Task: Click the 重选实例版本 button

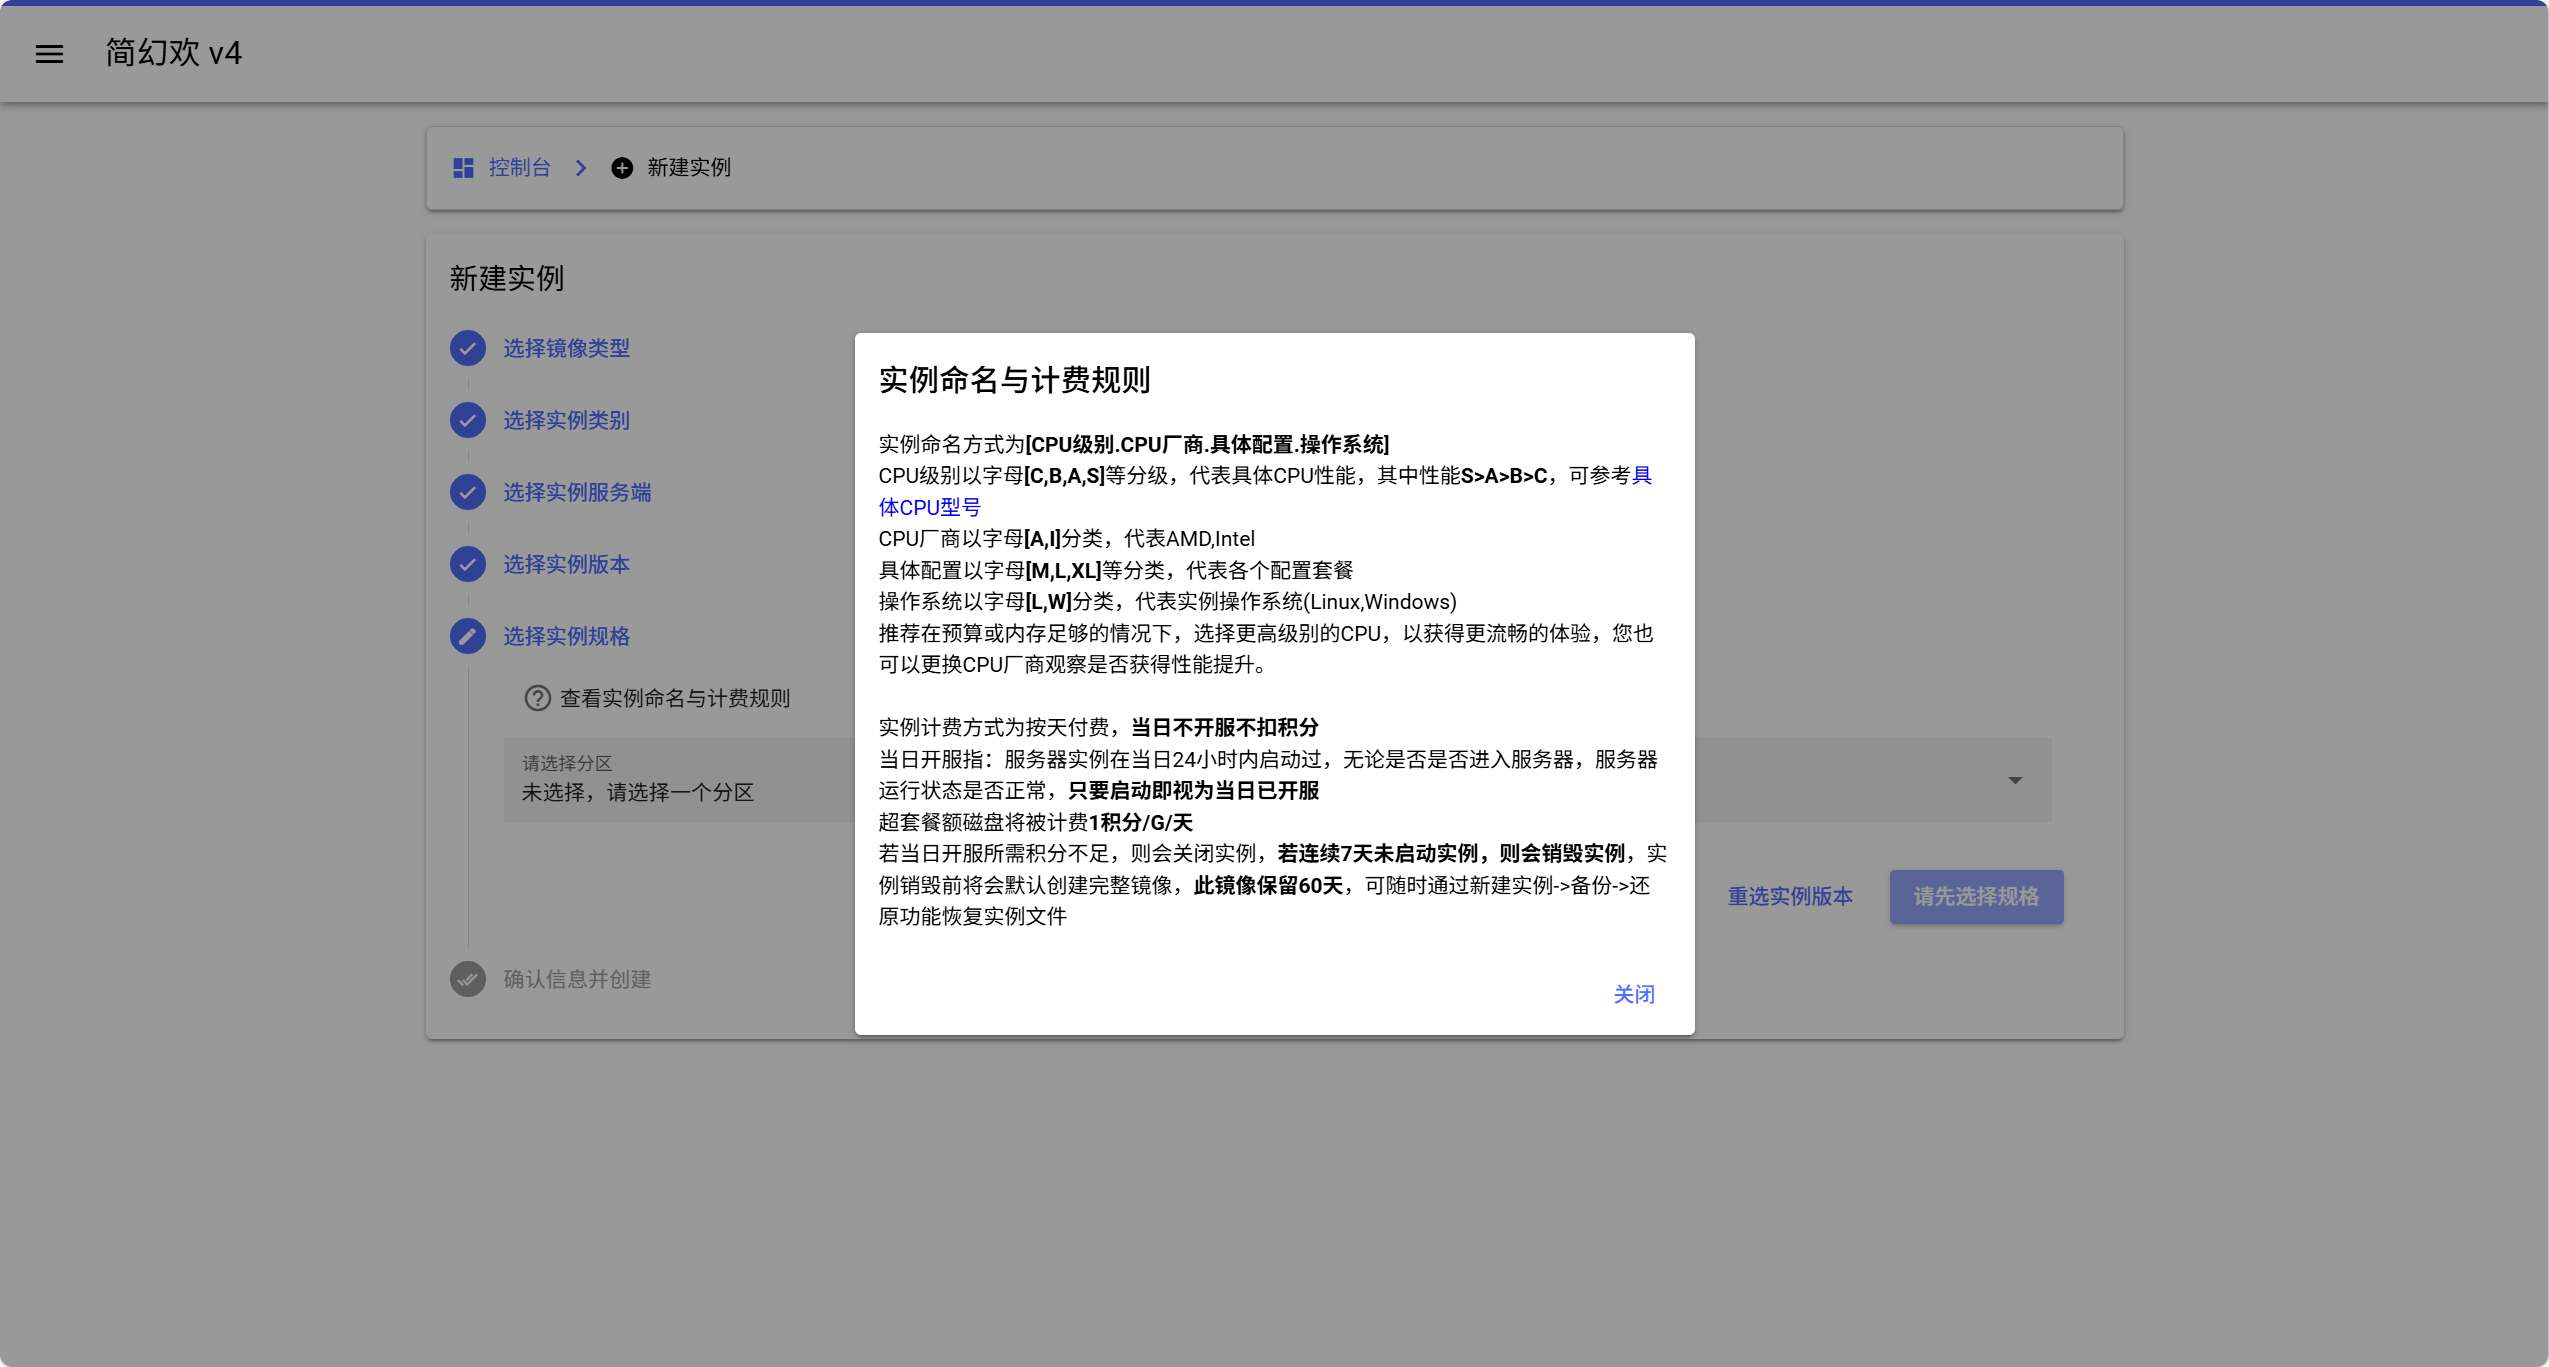Action: tap(1790, 897)
